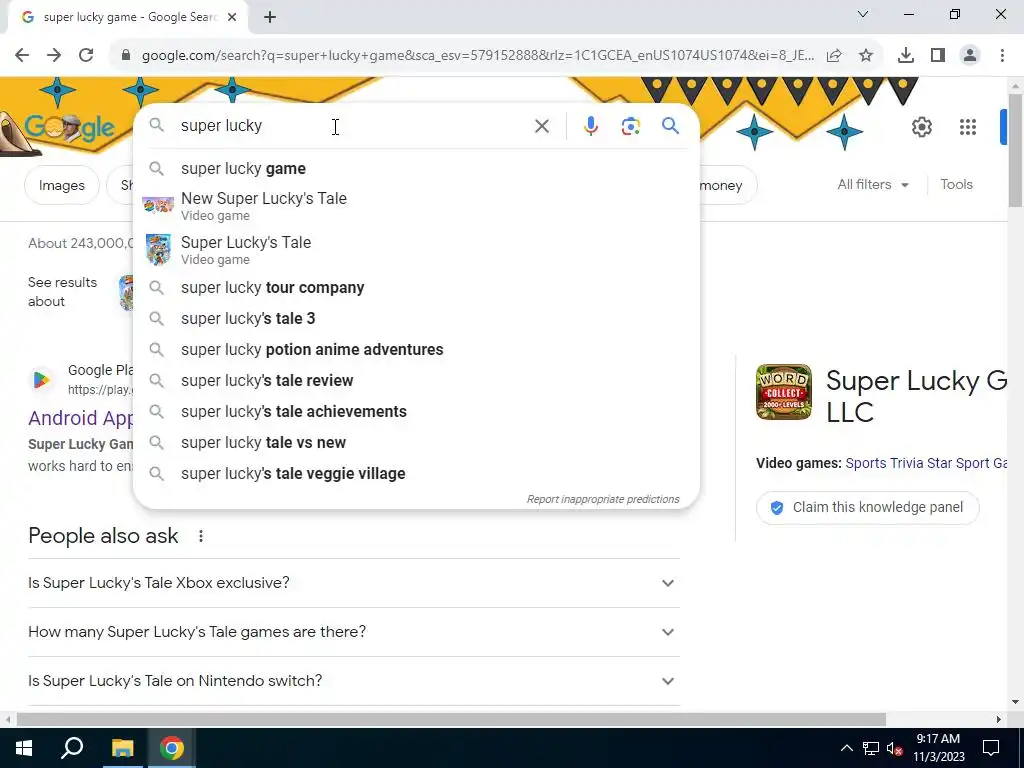Toggle Chrome side panel icon
Viewport: 1024px width, 768px height.
938,56
